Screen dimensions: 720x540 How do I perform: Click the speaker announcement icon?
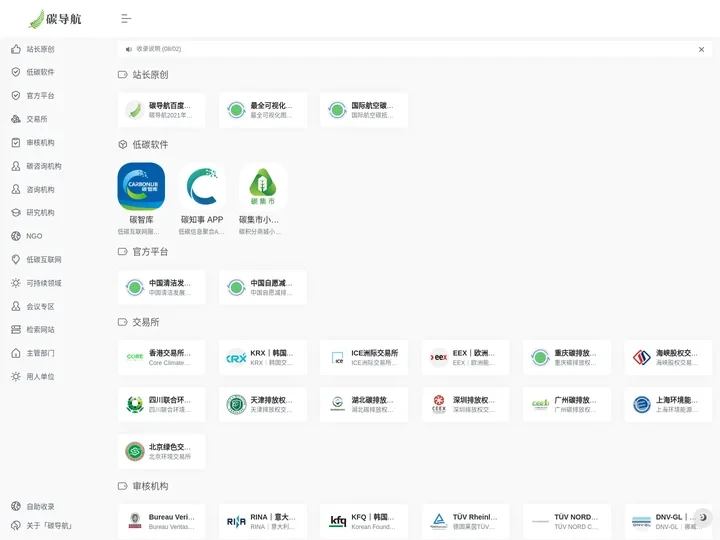tap(129, 49)
